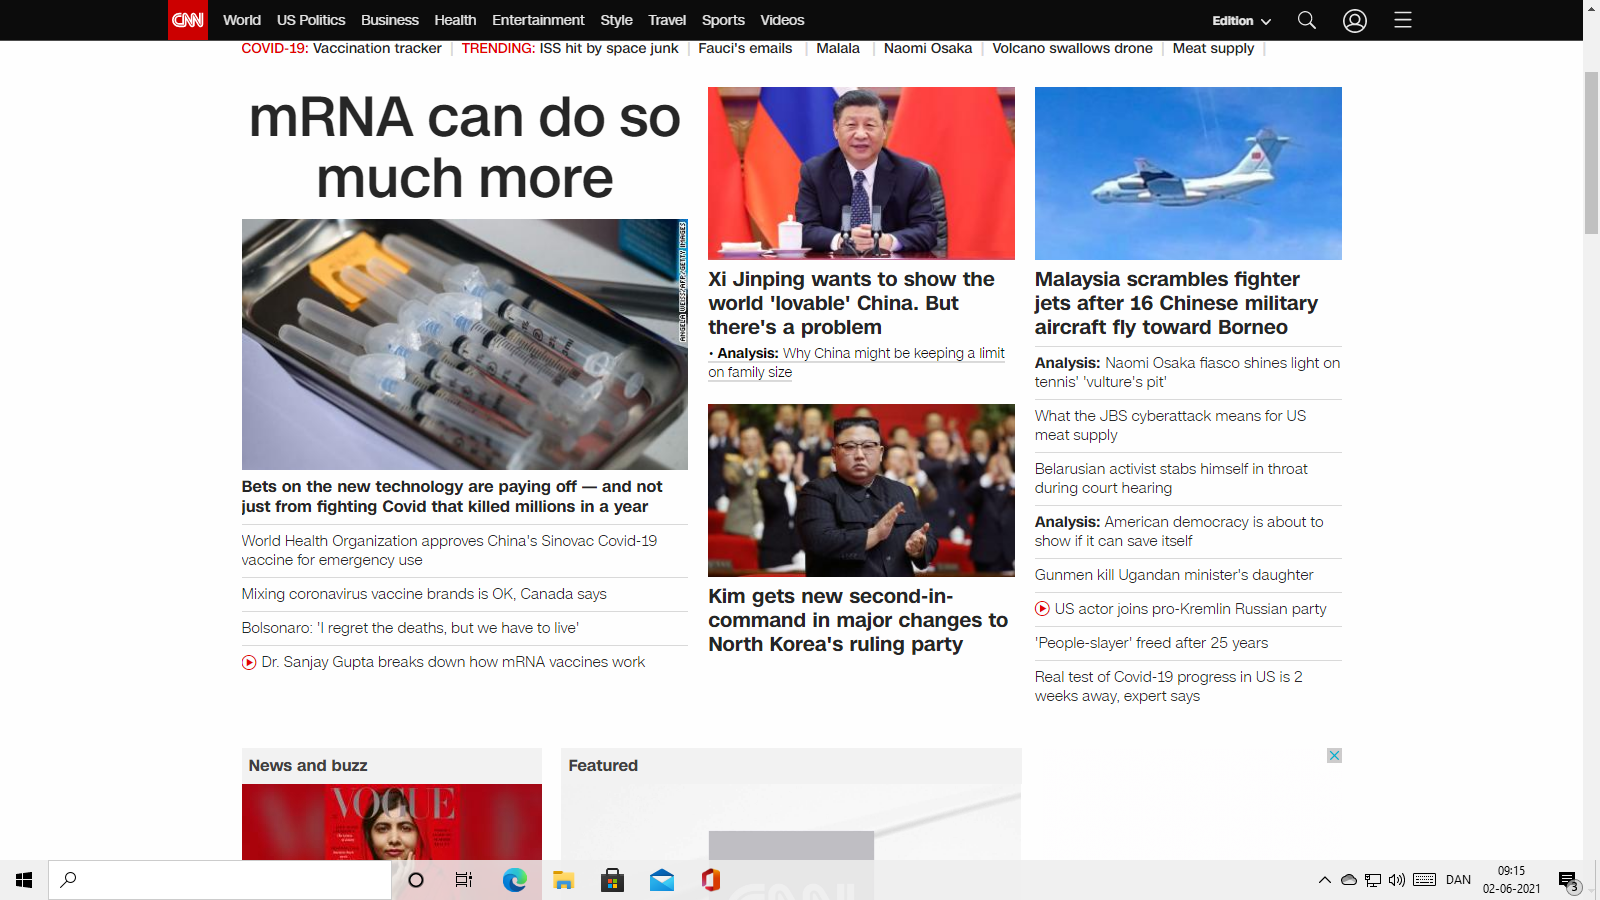Open trending ISS hit by space junk
The height and width of the screenshot is (900, 1600).
(x=609, y=48)
